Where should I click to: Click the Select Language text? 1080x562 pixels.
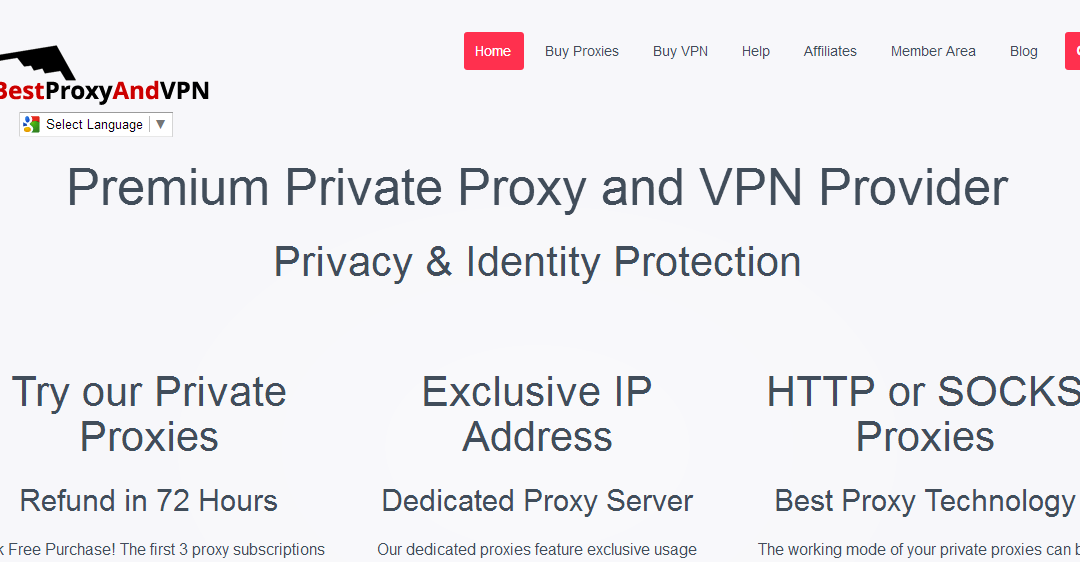94,125
